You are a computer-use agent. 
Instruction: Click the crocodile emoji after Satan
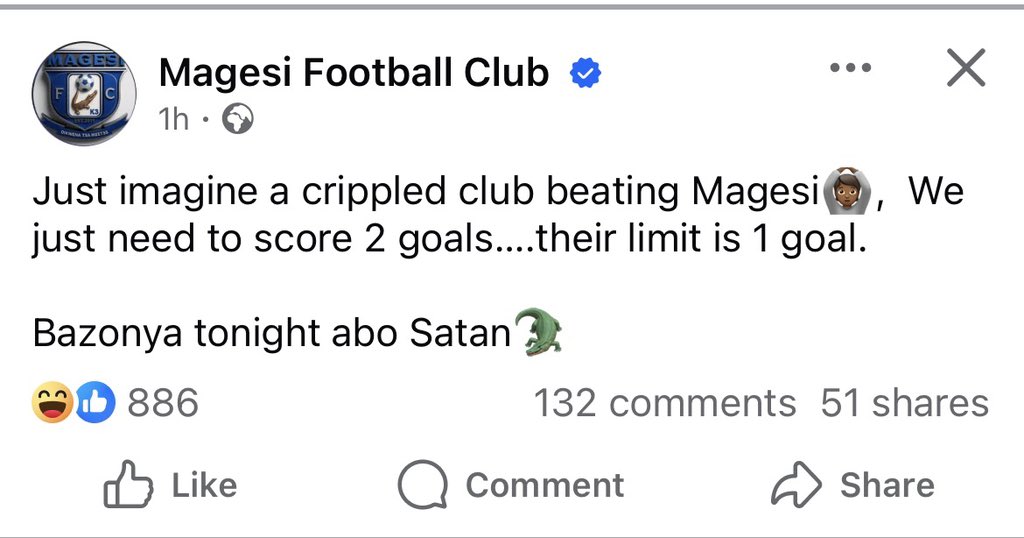click(538, 331)
